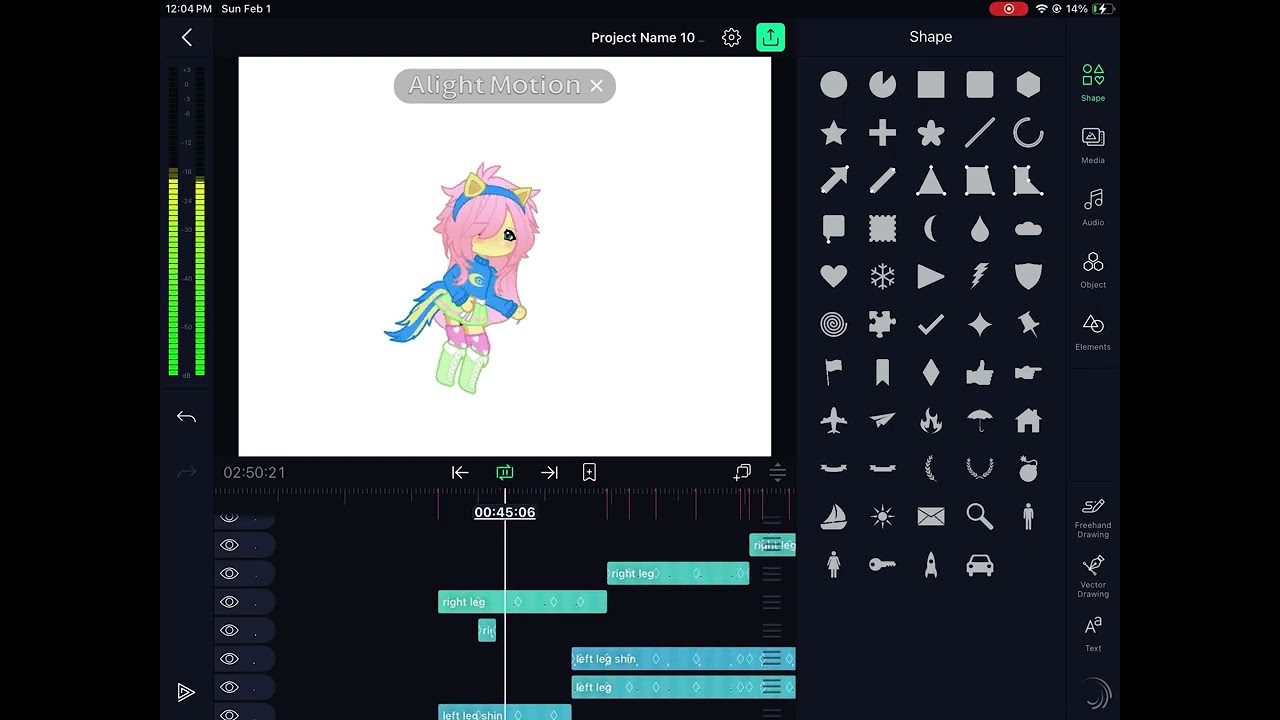Viewport: 1280px width, 720px height.
Task: Choose the diagonal line shape
Action: 980,133
